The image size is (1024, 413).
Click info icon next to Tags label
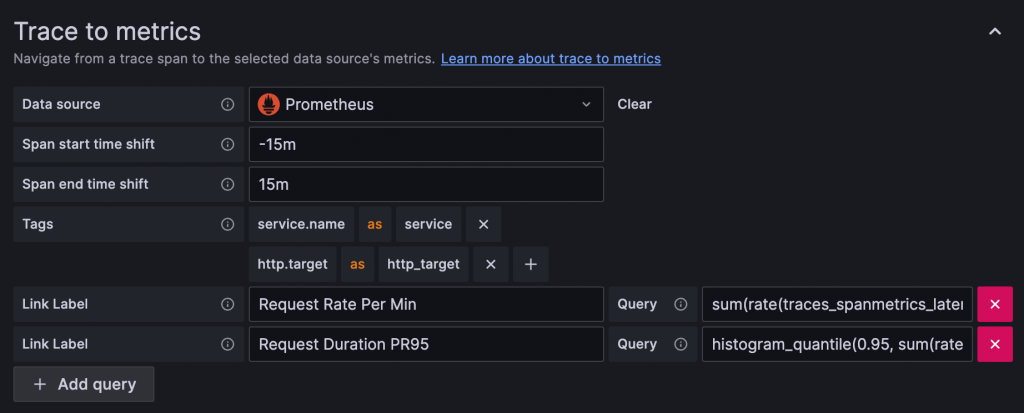click(x=227, y=224)
